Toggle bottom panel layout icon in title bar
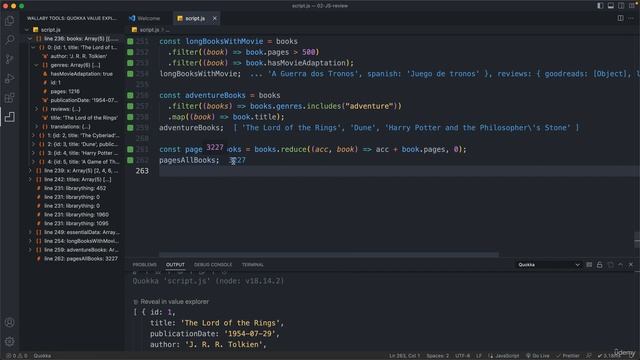Viewport: 640px width, 360px height. tap(611, 6)
